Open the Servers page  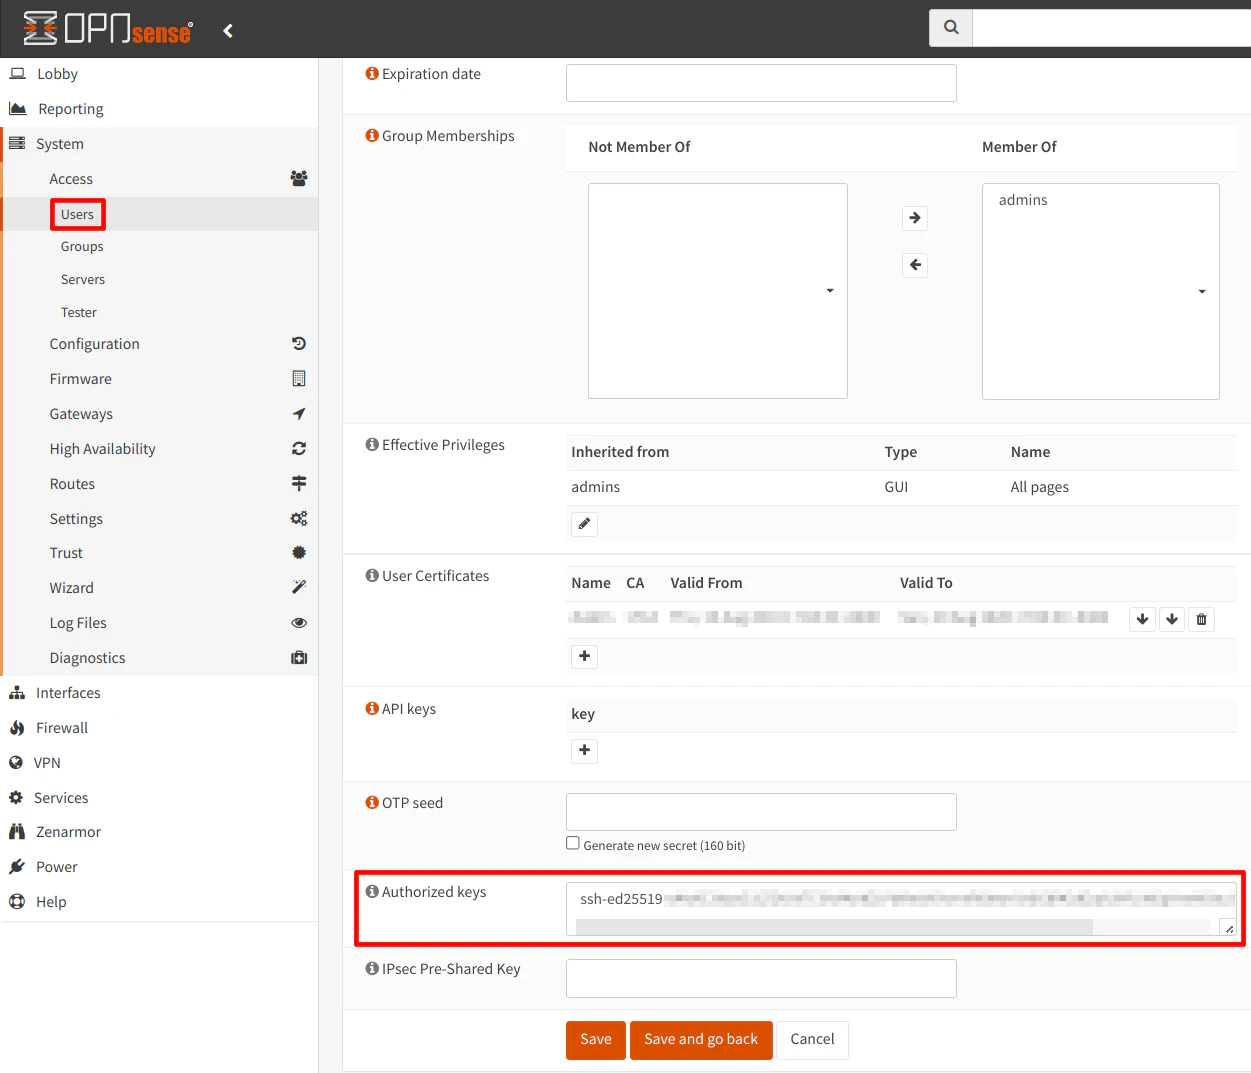click(x=83, y=279)
